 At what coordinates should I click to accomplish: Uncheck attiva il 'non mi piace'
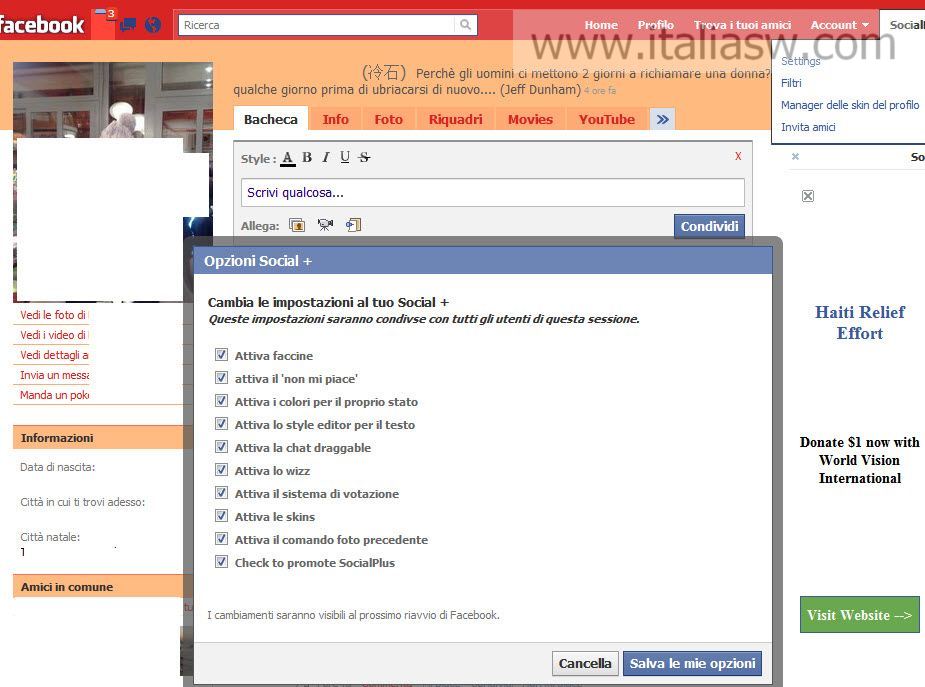click(221, 377)
